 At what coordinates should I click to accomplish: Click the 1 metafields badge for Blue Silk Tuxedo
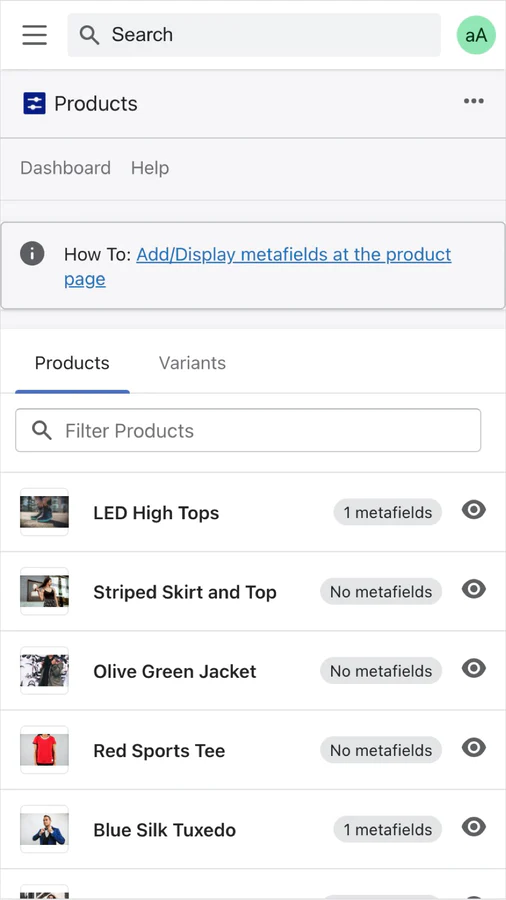388,829
